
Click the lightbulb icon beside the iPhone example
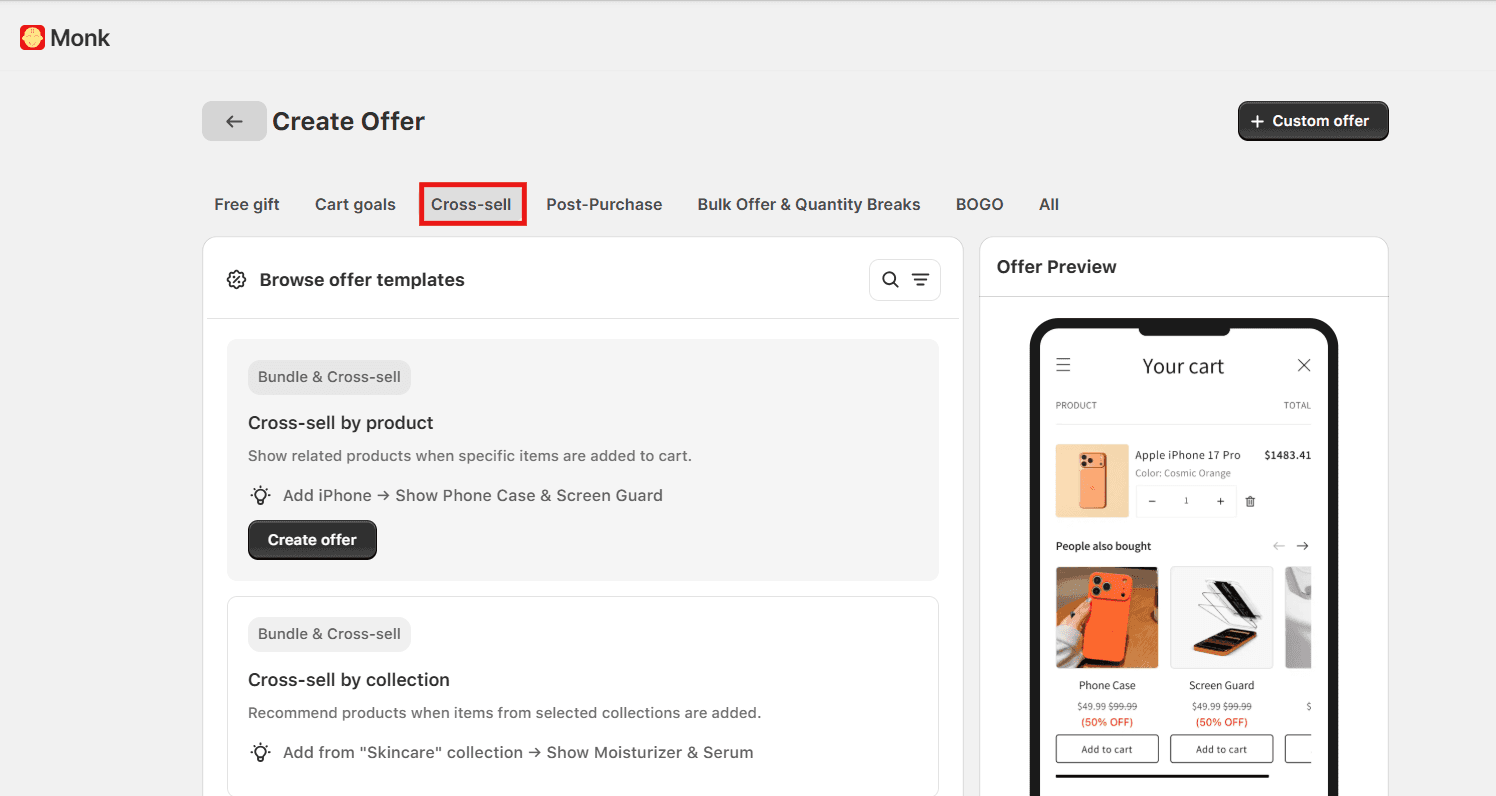click(260, 495)
